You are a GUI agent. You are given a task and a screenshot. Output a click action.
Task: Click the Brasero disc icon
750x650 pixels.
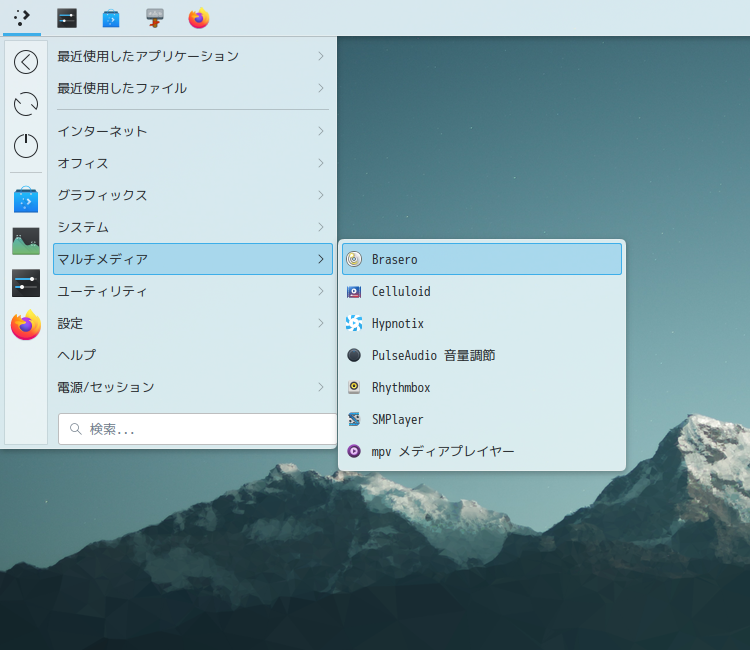354,259
